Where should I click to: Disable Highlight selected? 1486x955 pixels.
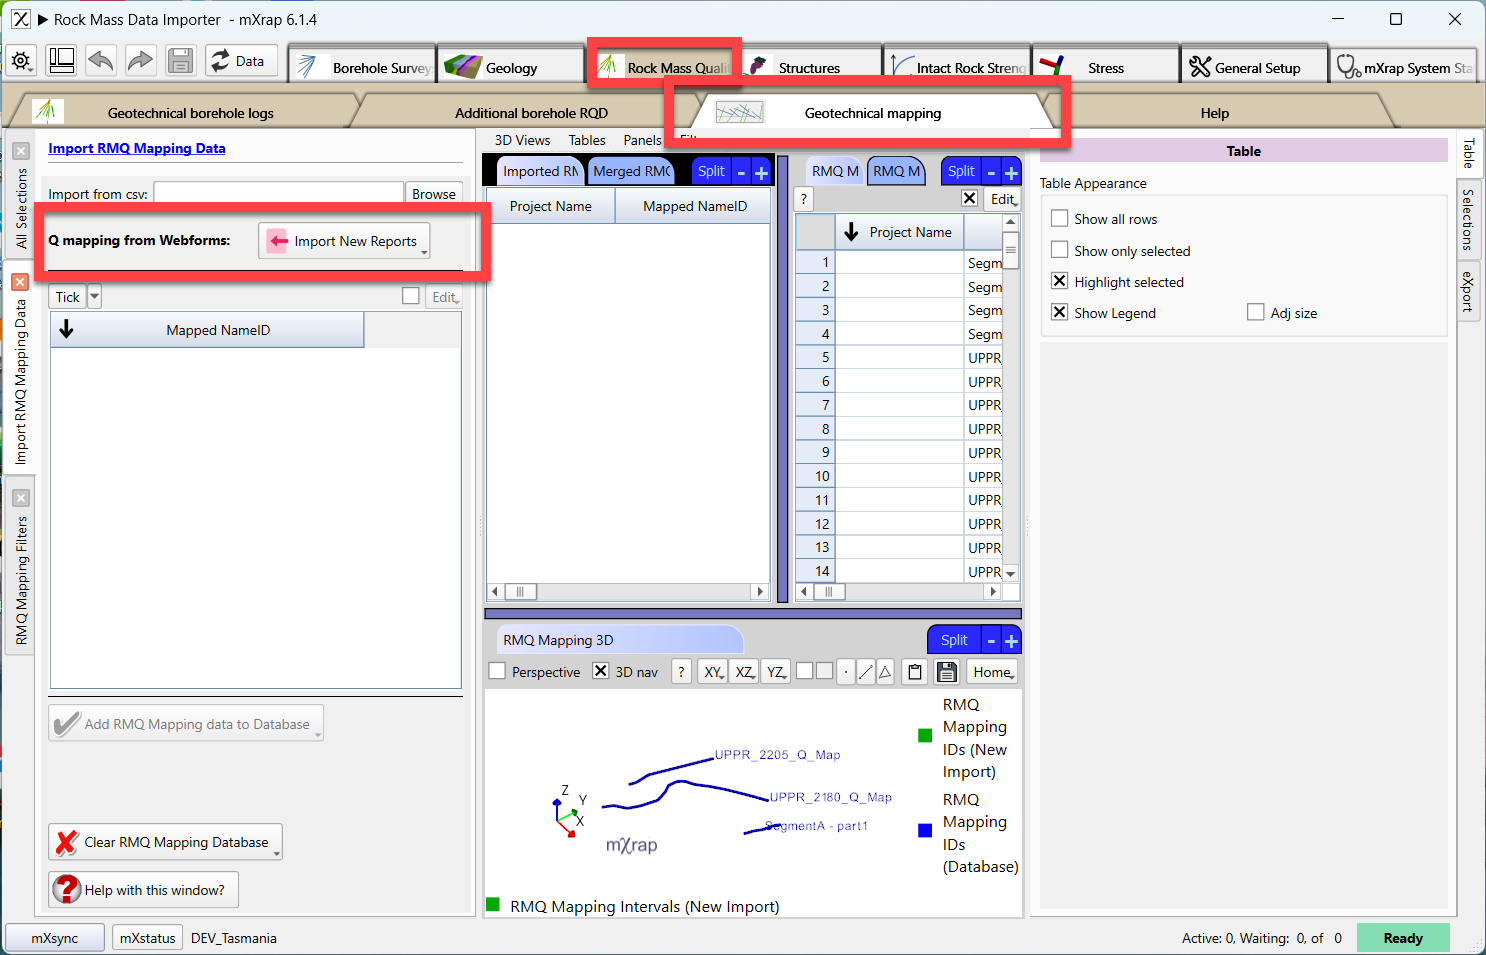coord(1059,281)
